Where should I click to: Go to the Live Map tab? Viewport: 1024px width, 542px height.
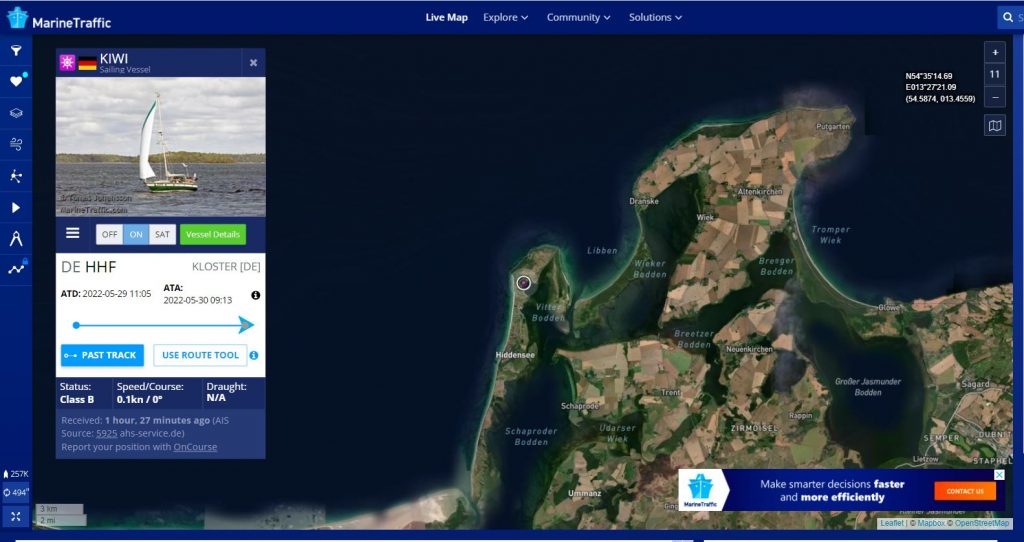coord(446,17)
